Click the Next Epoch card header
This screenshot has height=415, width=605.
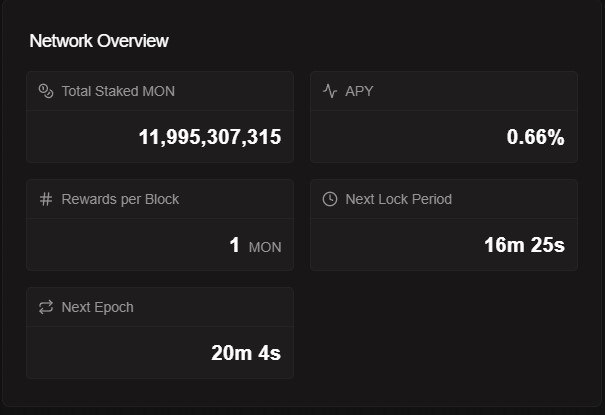160,307
